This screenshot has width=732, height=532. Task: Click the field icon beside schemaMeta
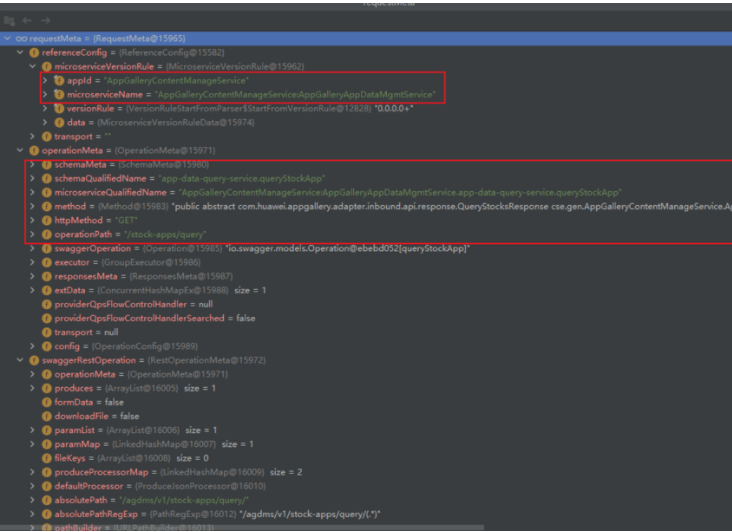(x=47, y=164)
